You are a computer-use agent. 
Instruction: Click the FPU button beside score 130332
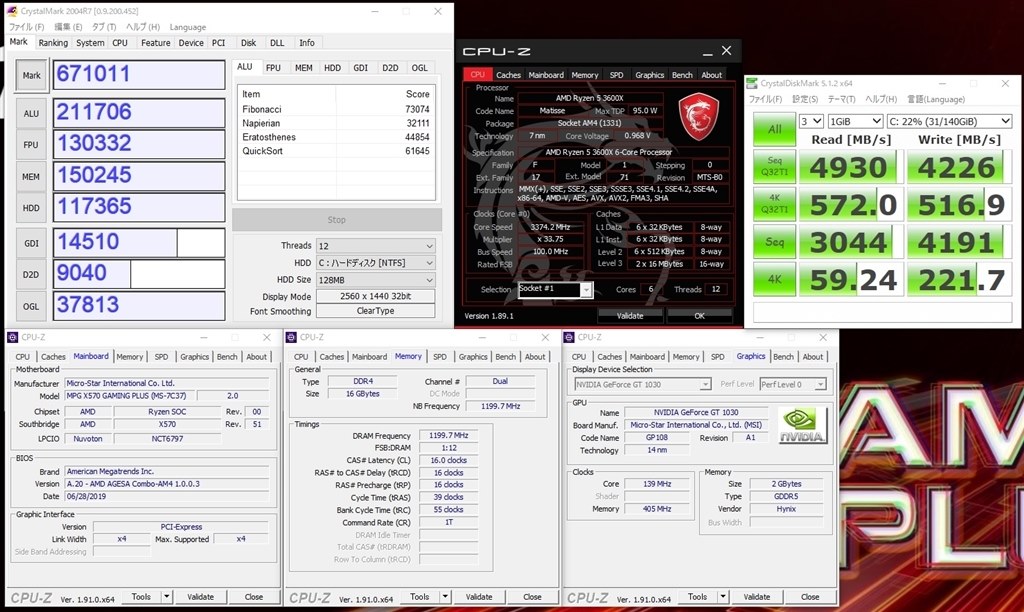31,145
